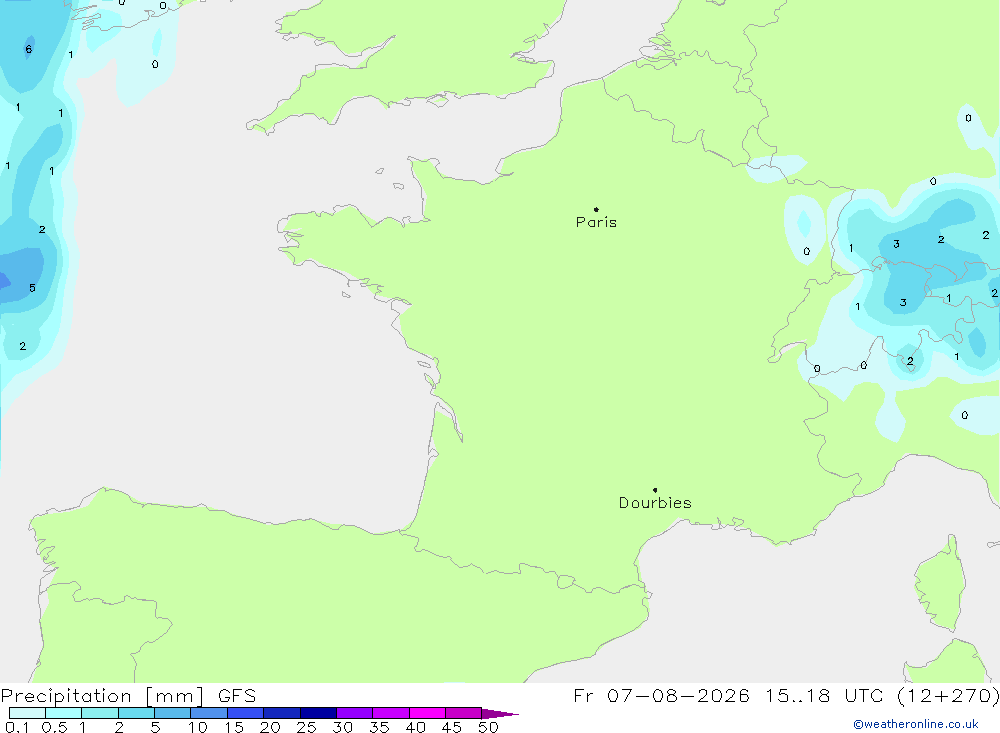Pick the 0.1–0.5 mm palest cyan legend swatch
1000x733 pixels.
tap(27, 713)
